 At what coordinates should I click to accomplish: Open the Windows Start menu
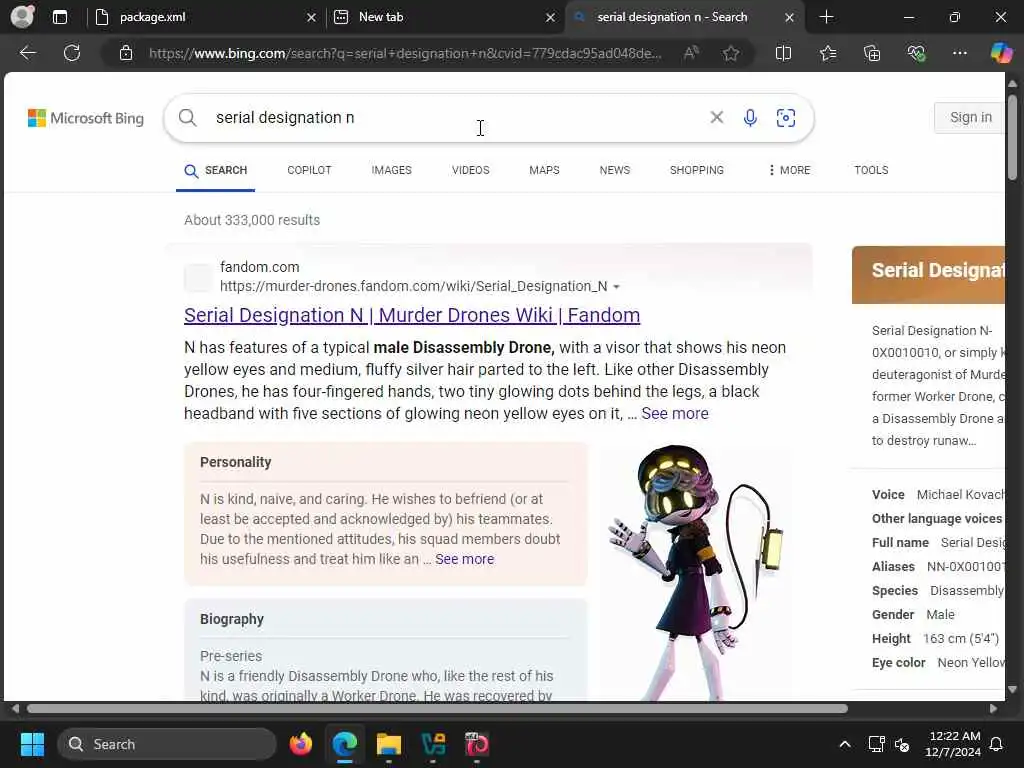pos(32,744)
